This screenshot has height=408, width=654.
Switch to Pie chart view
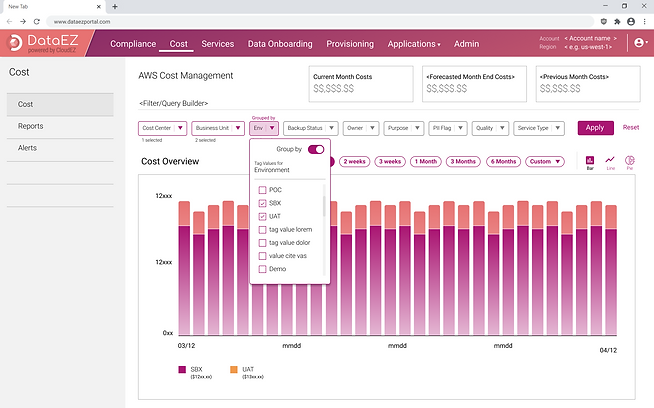630,162
